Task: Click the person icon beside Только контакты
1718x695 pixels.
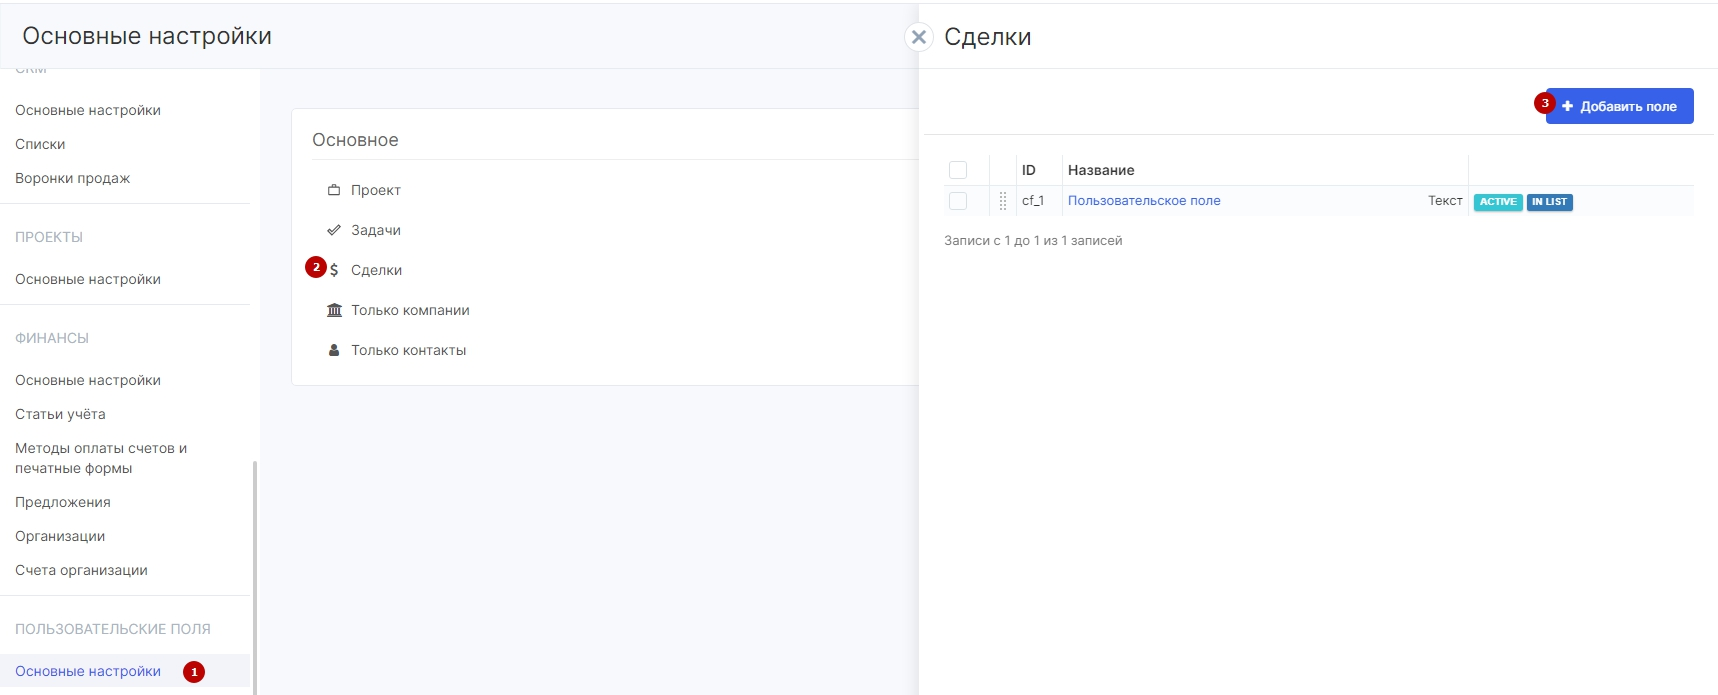Action: pos(334,350)
